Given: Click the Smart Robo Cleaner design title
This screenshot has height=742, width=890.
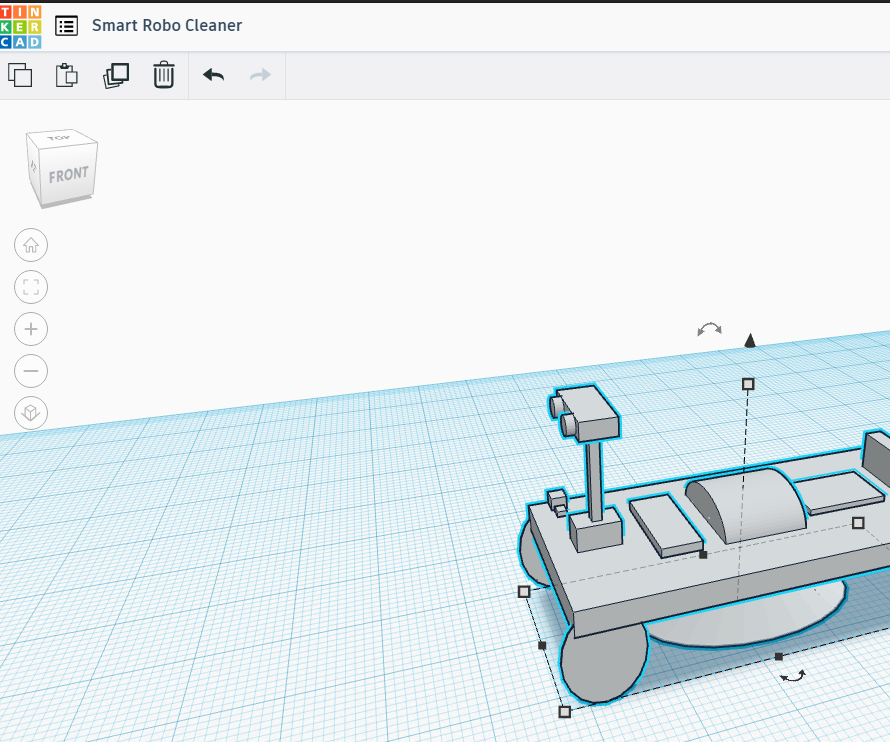Looking at the screenshot, I should pyautogui.click(x=167, y=26).
